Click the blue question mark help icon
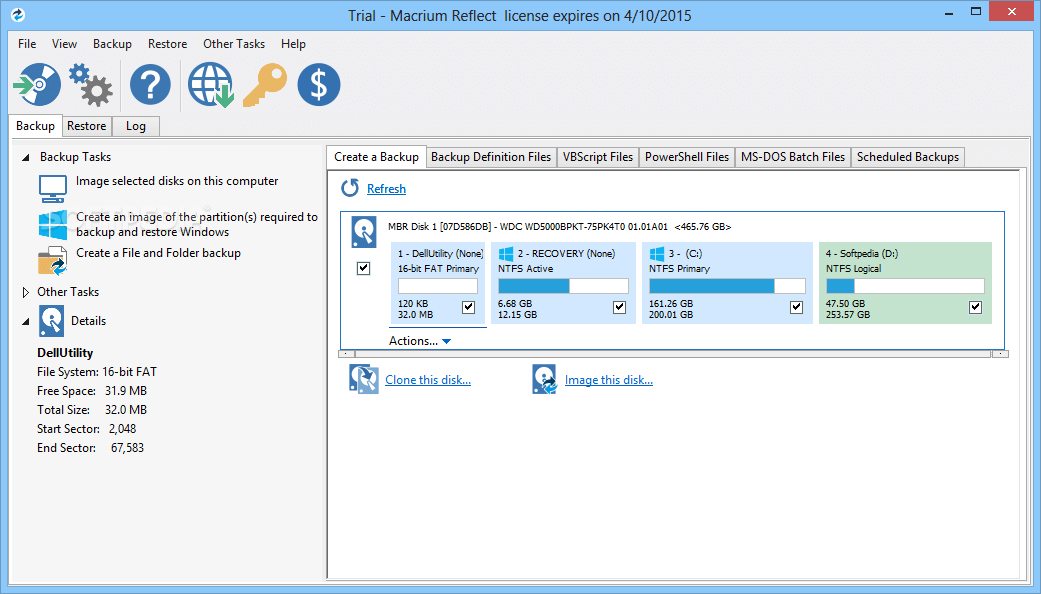Image resolution: width=1041 pixels, height=594 pixels. click(150, 85)
